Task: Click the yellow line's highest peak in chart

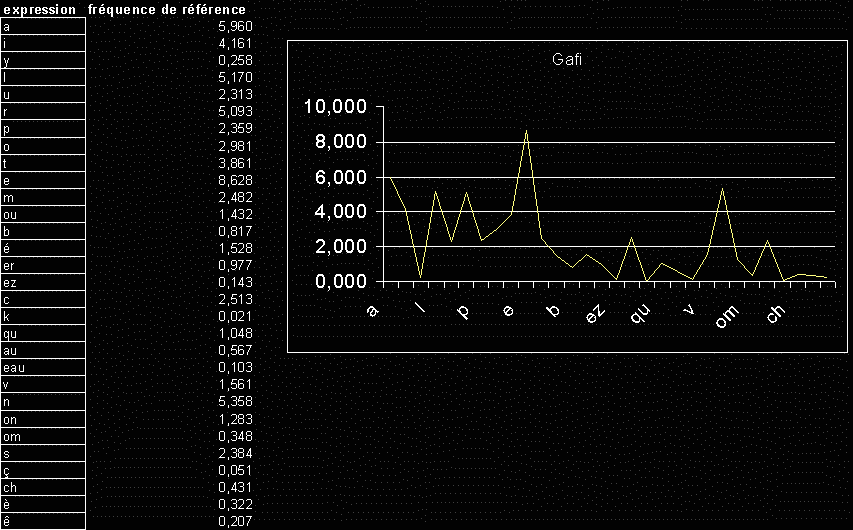Action: 526,131
